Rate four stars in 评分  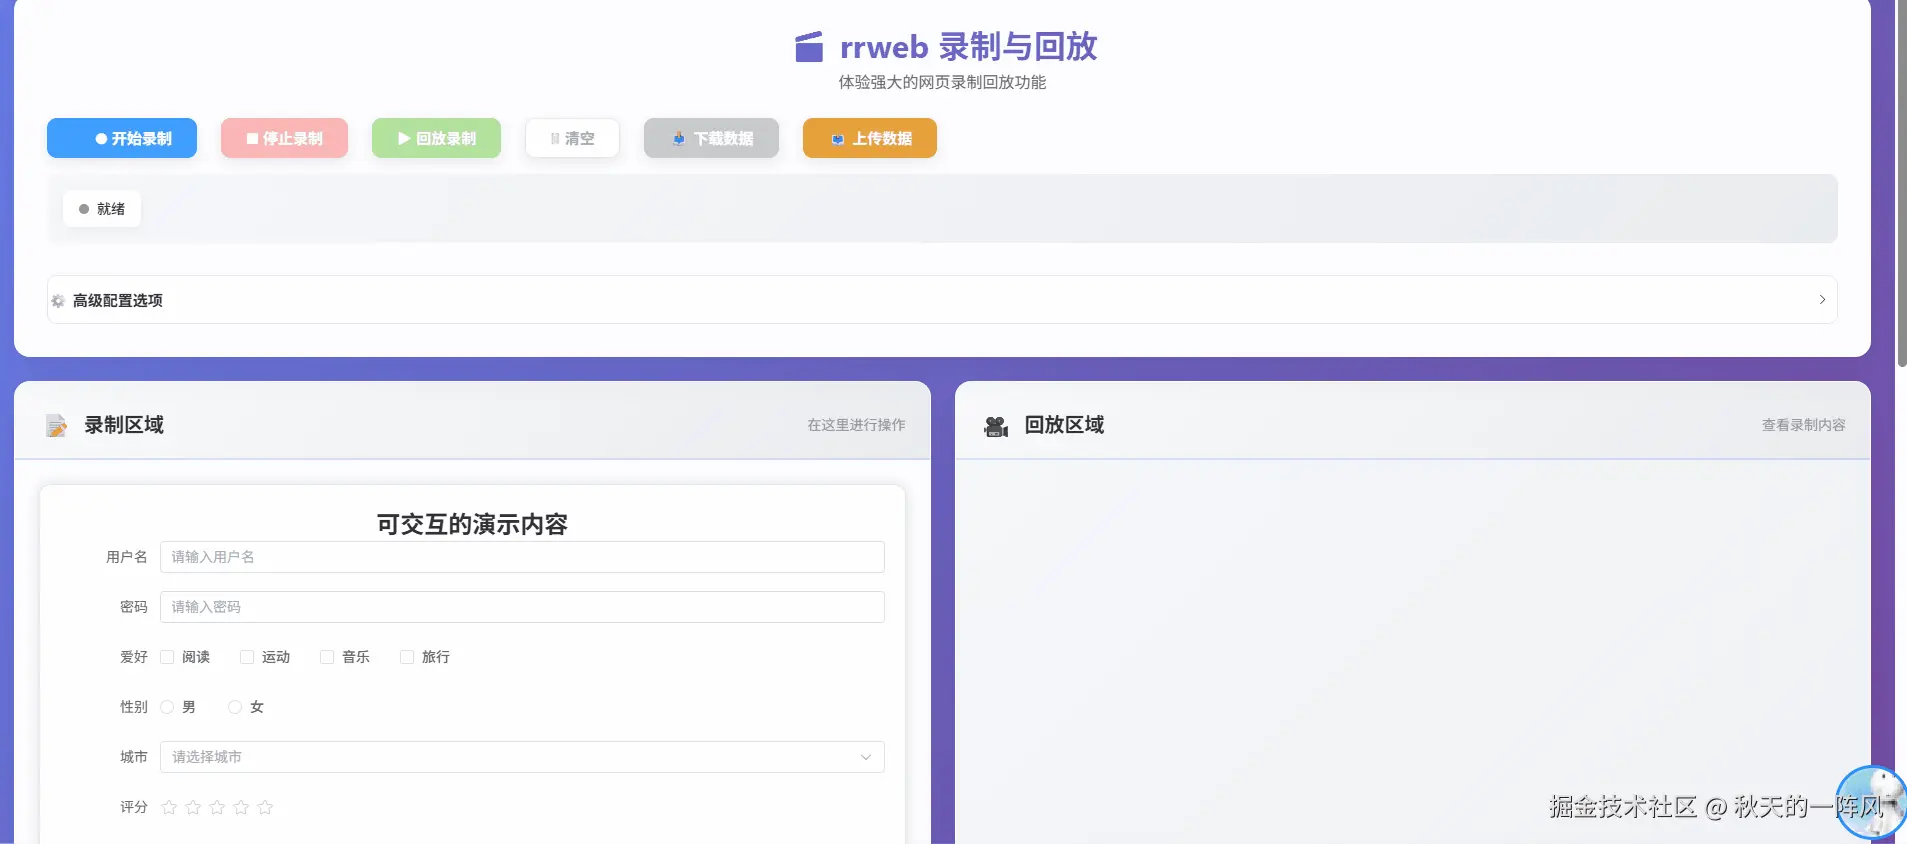tap(241, 807)
